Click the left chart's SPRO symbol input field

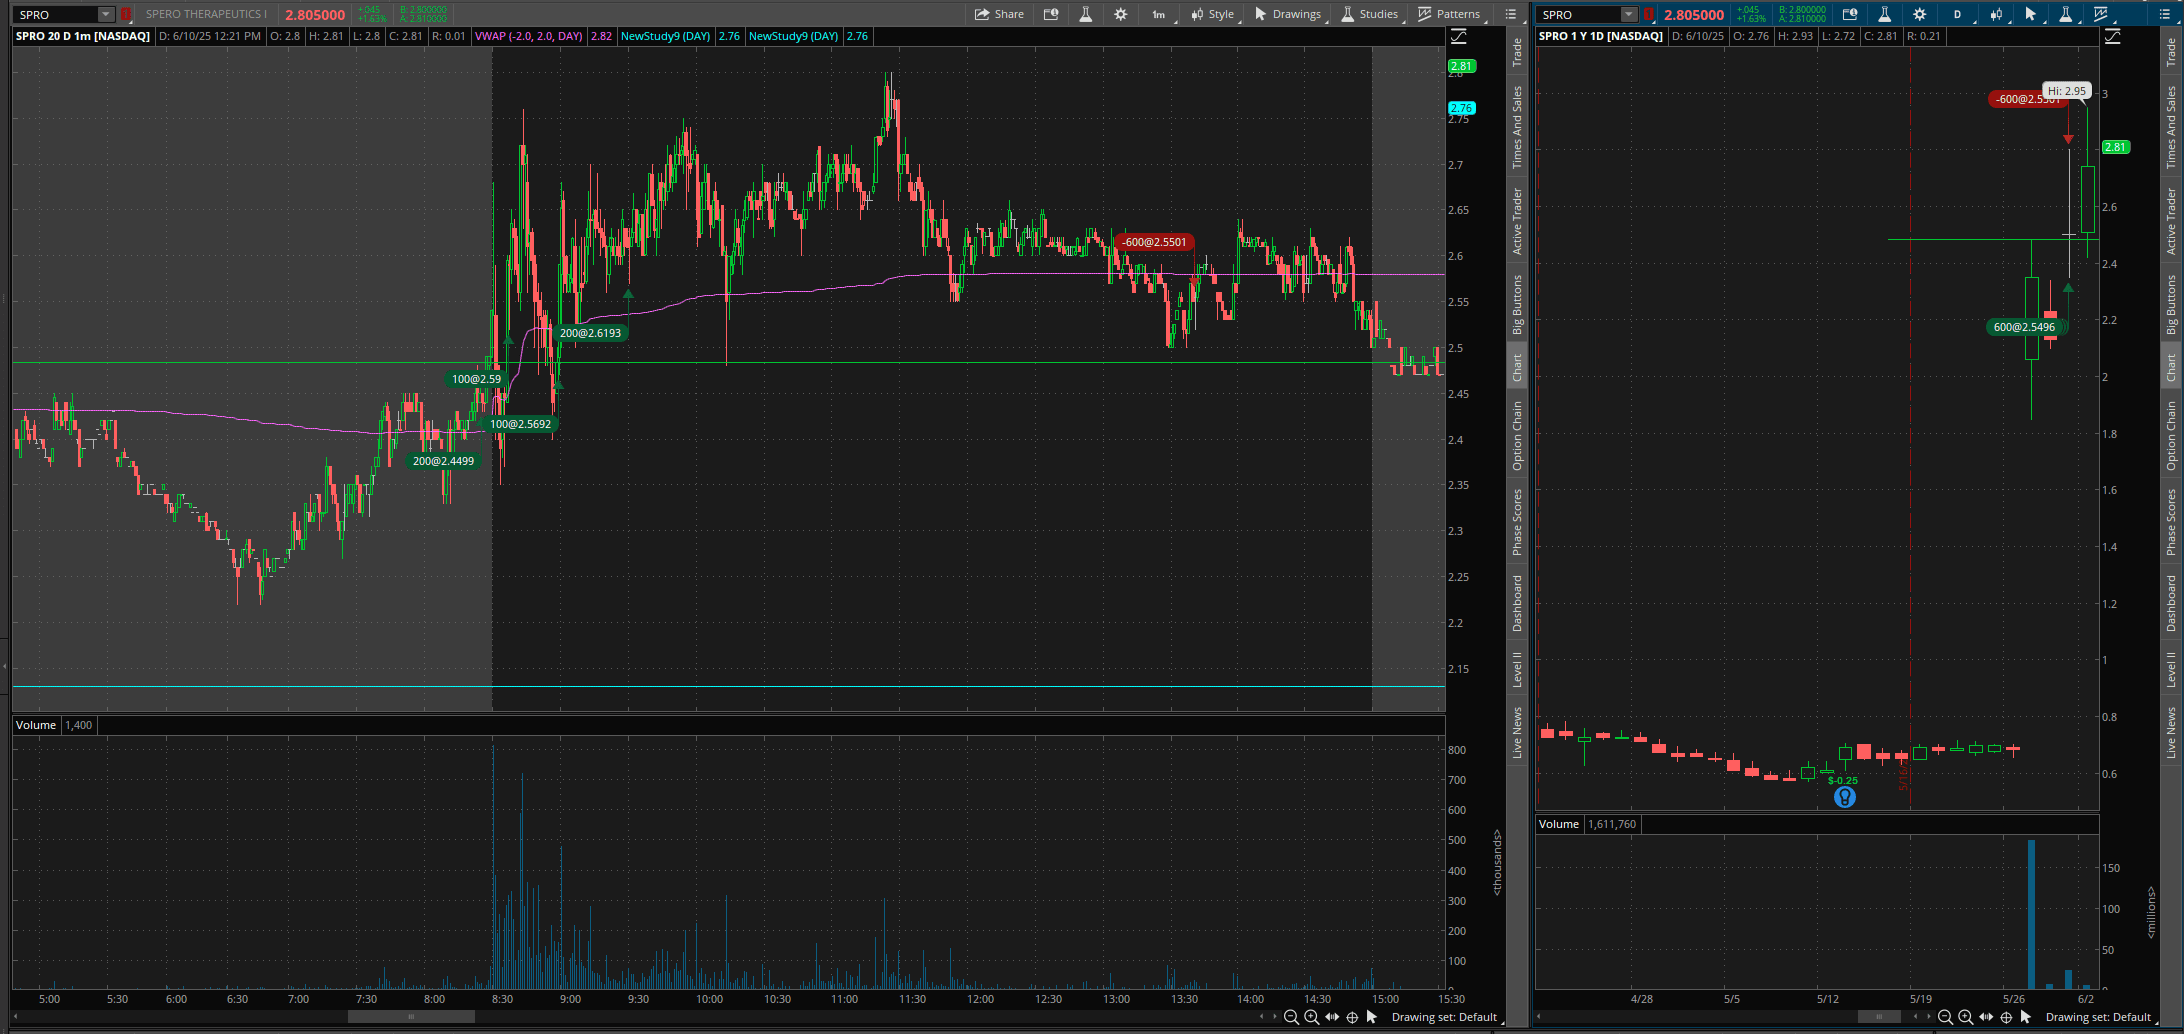57,14
